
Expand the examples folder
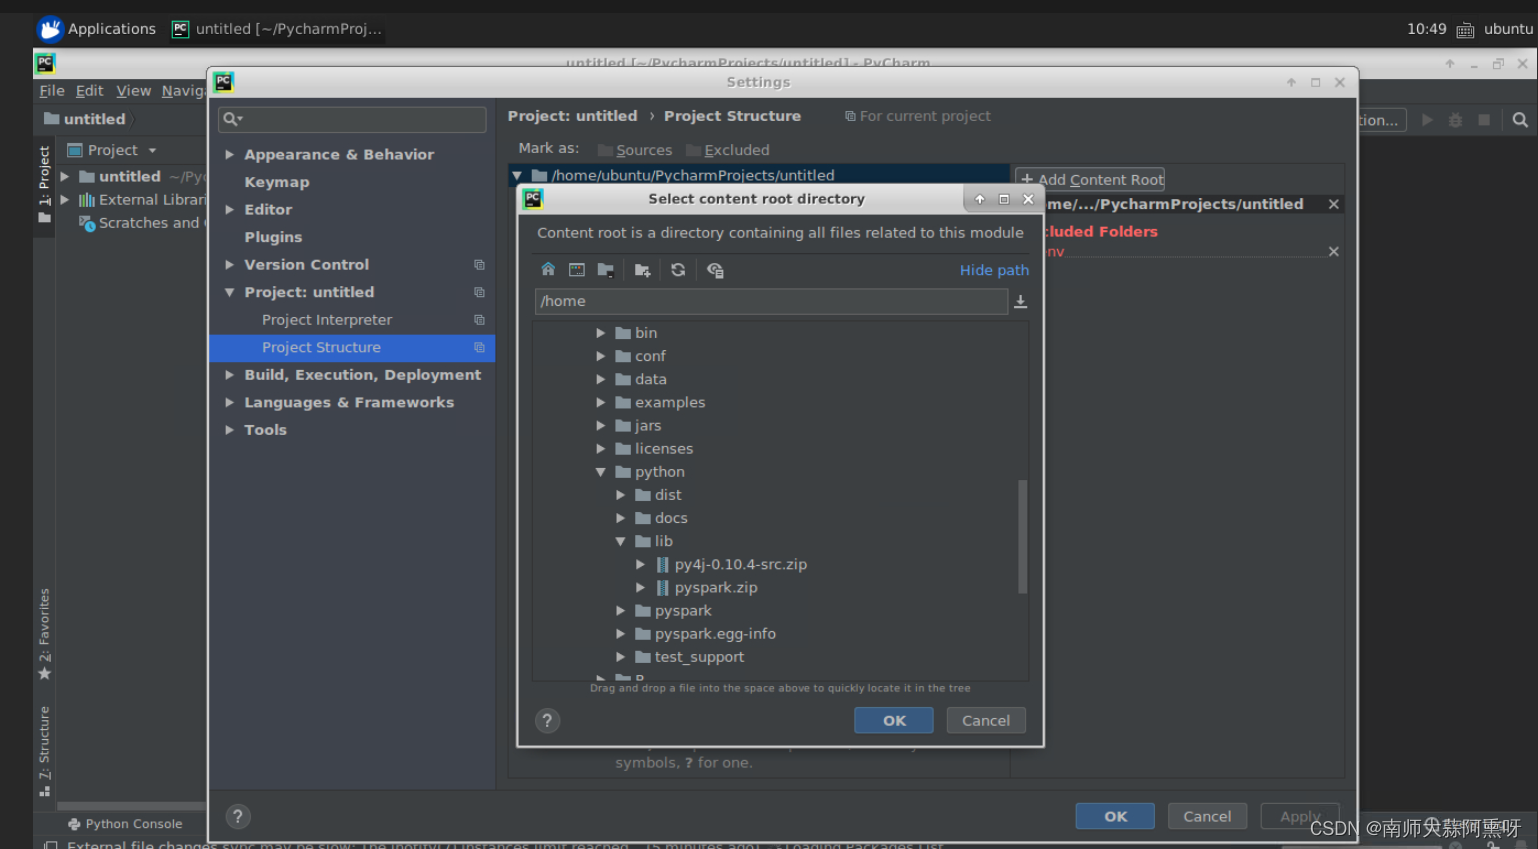(x=601, y=402)
